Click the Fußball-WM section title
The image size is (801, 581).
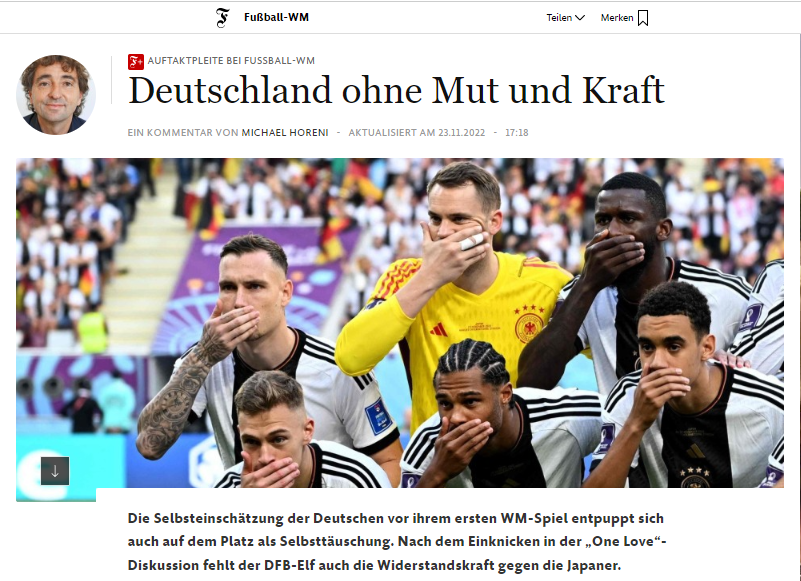276,17
